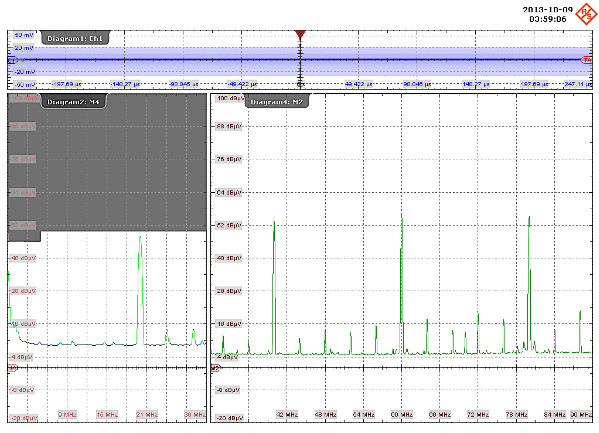This screenshot has height=433, width=599.
Task: Click the M2 math reference level marker
Action: [x=216, y=368]
